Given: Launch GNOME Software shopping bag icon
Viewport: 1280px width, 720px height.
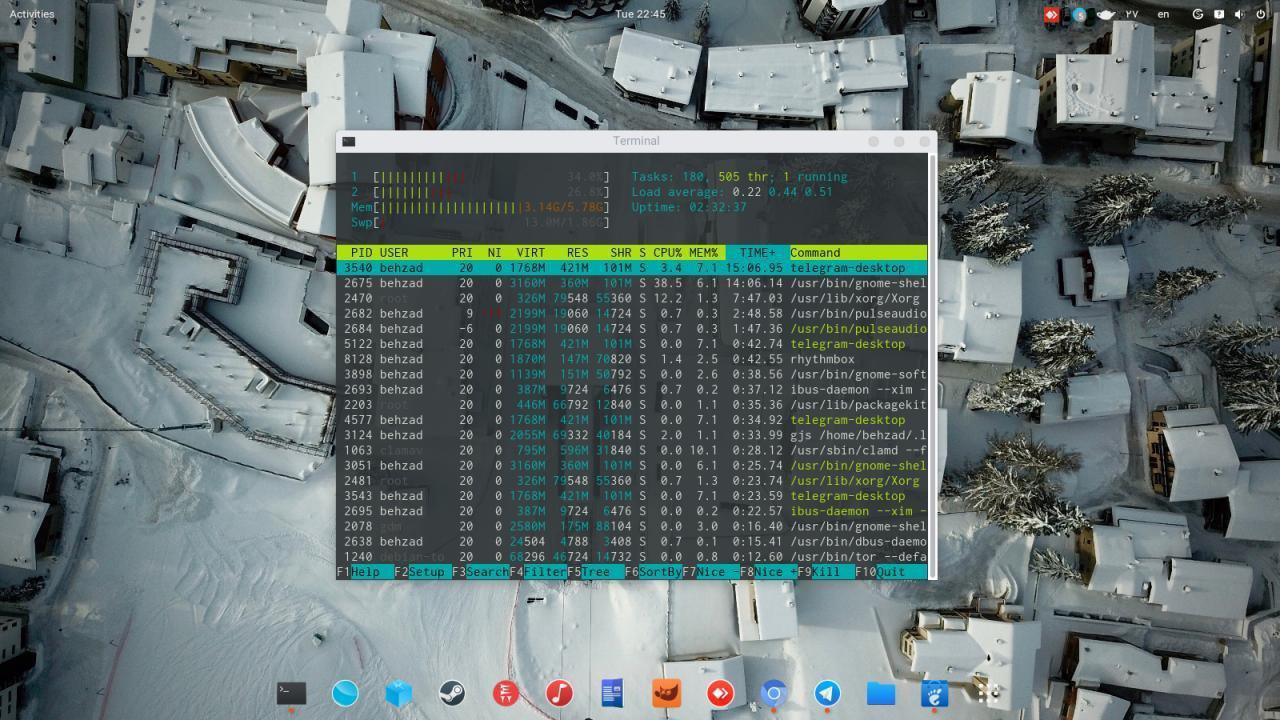Looking at the screenshot, I should [x=934, y=693].
